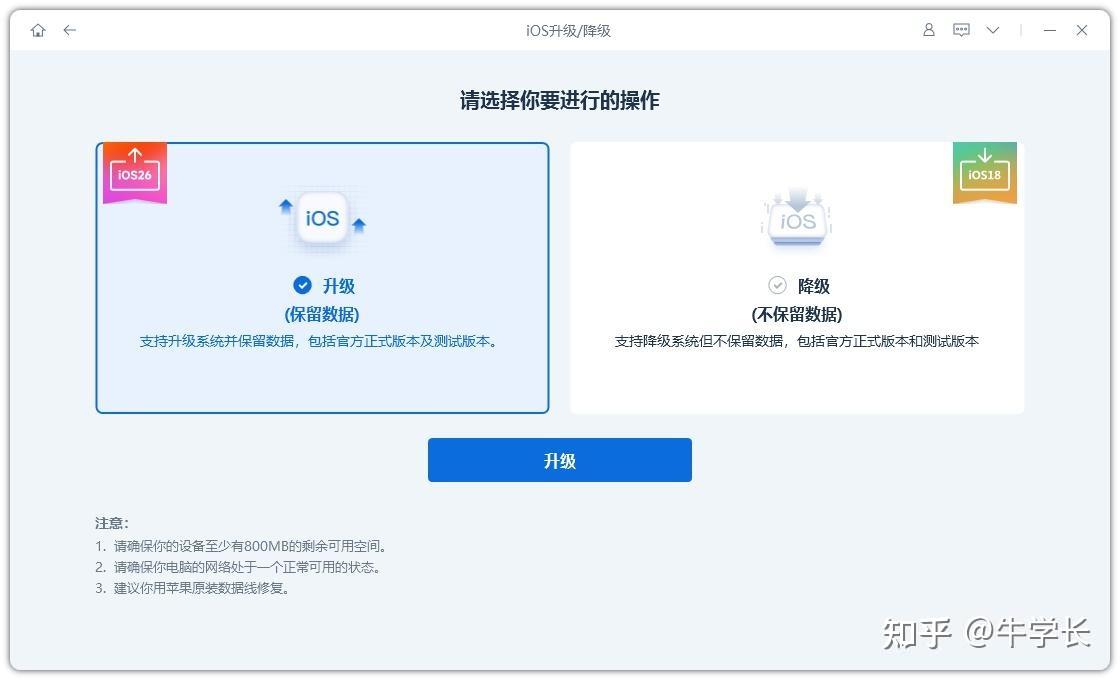
Task: Click the back arrow icon
Action: [69, 30]
